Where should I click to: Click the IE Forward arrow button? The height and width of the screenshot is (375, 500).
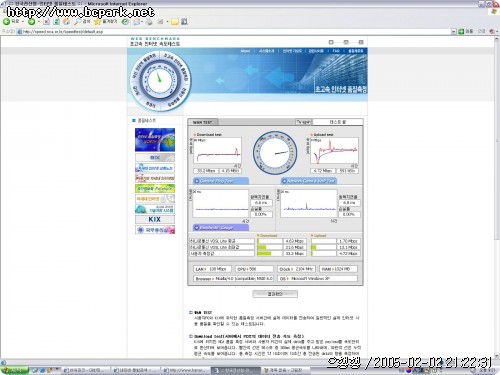coord(31,22)
